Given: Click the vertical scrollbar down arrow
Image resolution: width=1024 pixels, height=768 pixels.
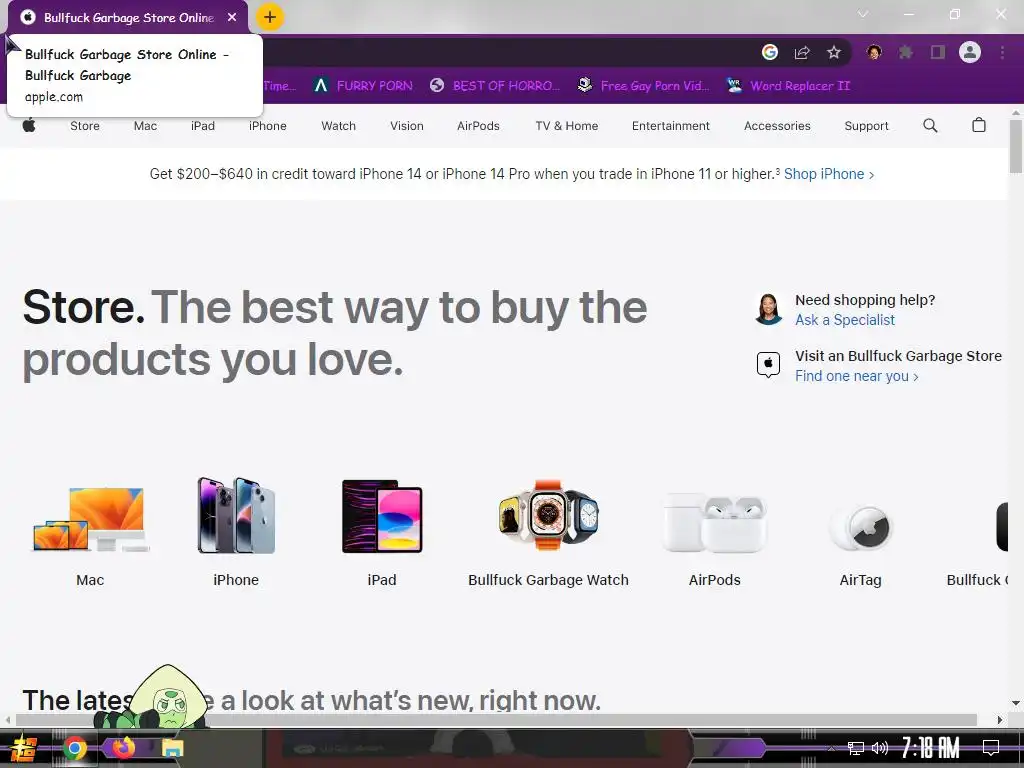Looking at the screenshot, I should click(x=1016, y=703).
